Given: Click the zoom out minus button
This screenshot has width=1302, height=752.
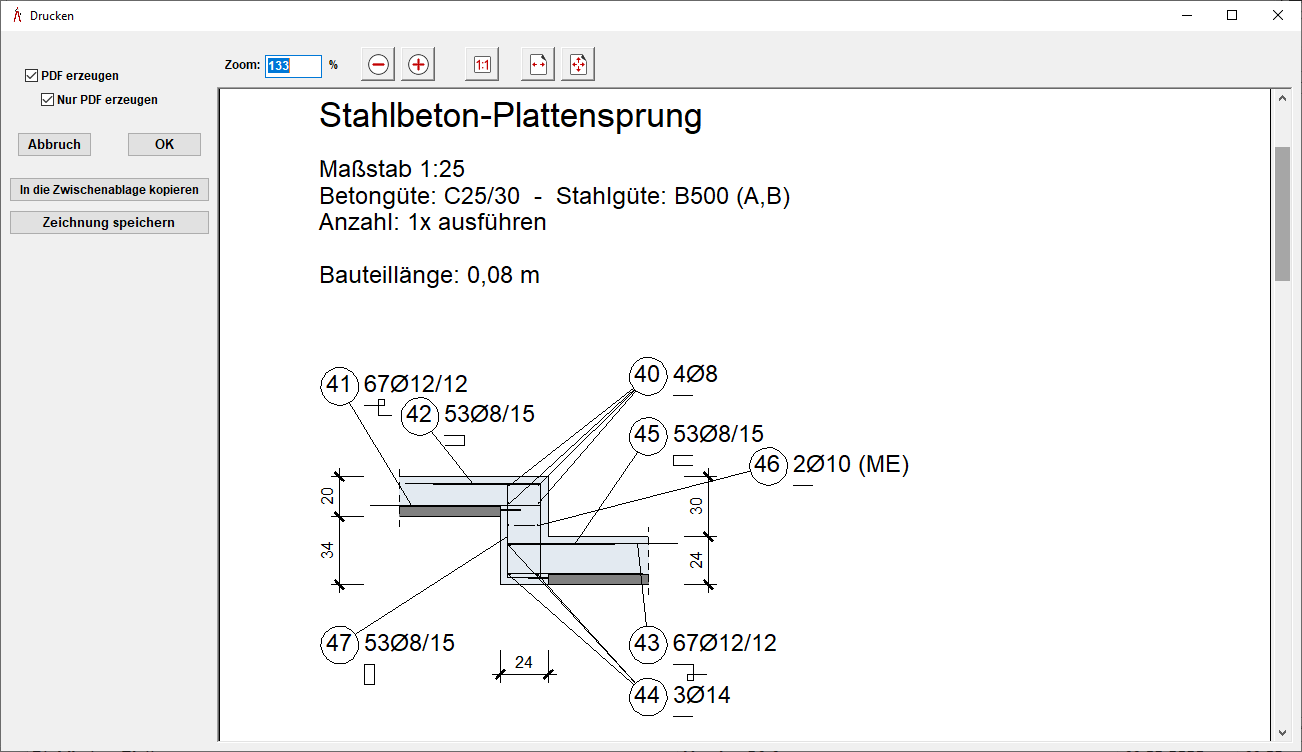Looking at the screenshot, I should pos(378,65).
